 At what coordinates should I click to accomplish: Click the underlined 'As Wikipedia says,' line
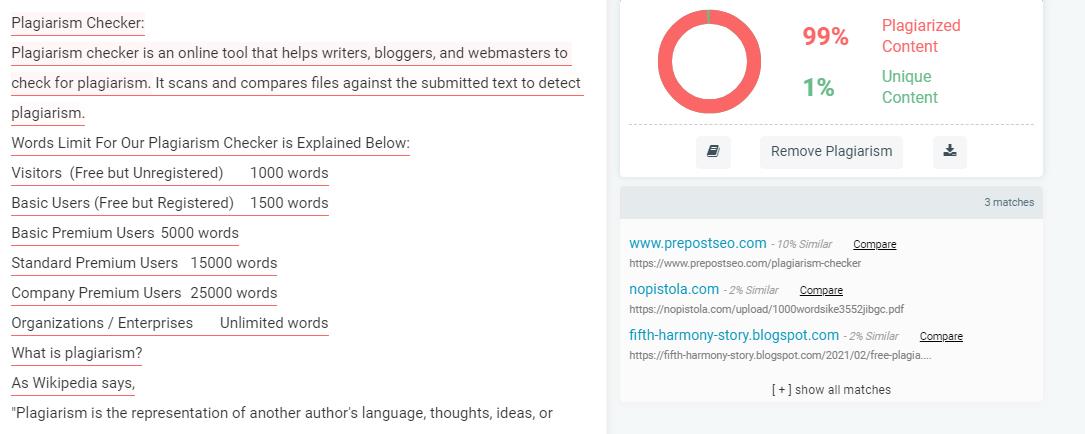point(73,383)
